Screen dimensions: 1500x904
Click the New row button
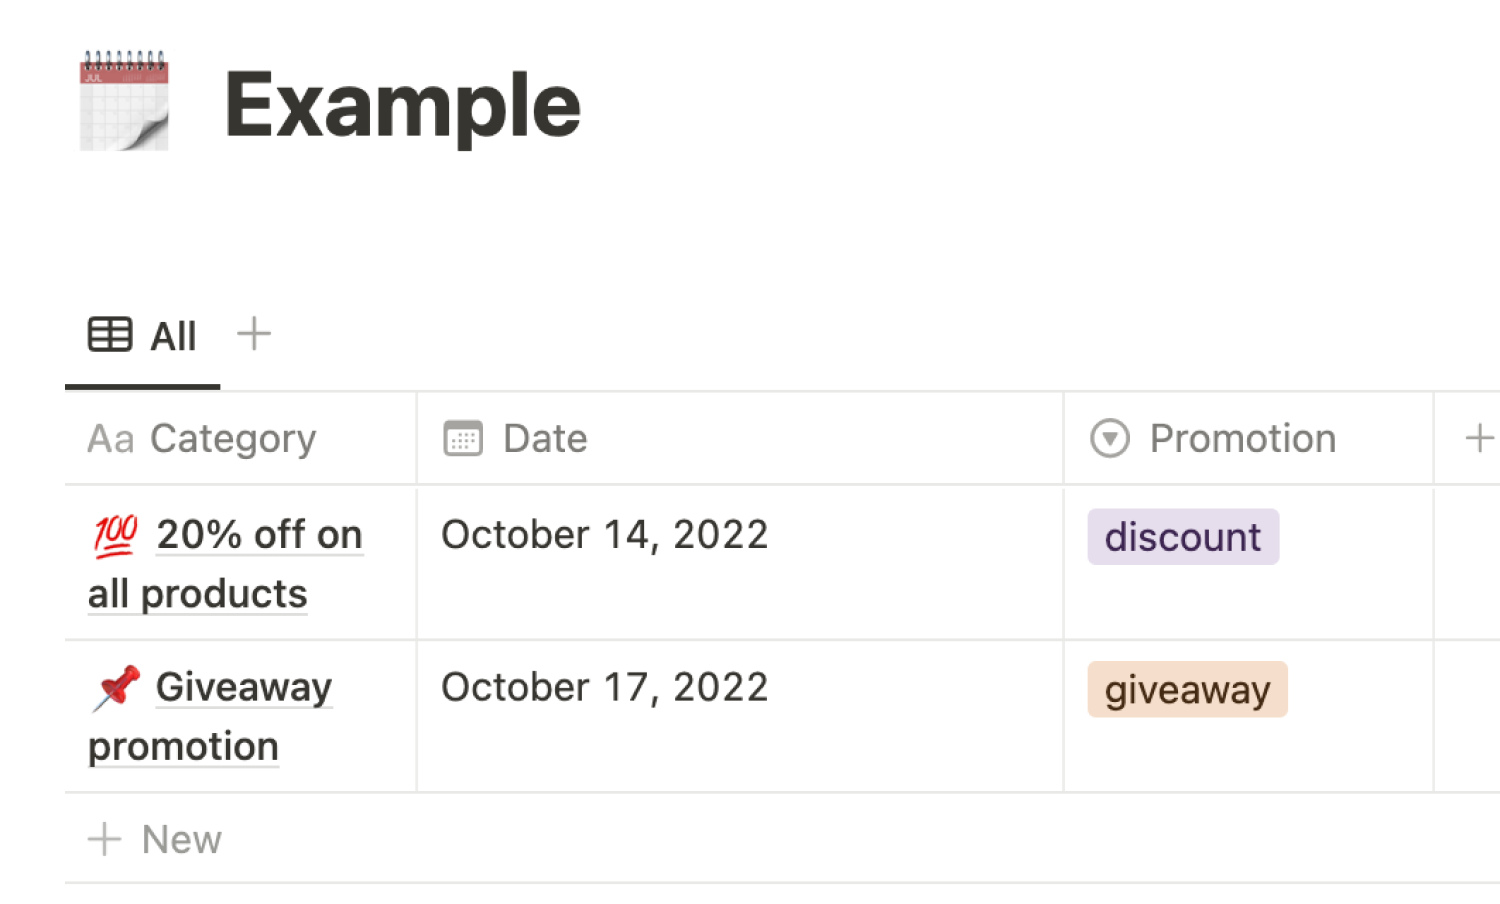pos(155,839)
